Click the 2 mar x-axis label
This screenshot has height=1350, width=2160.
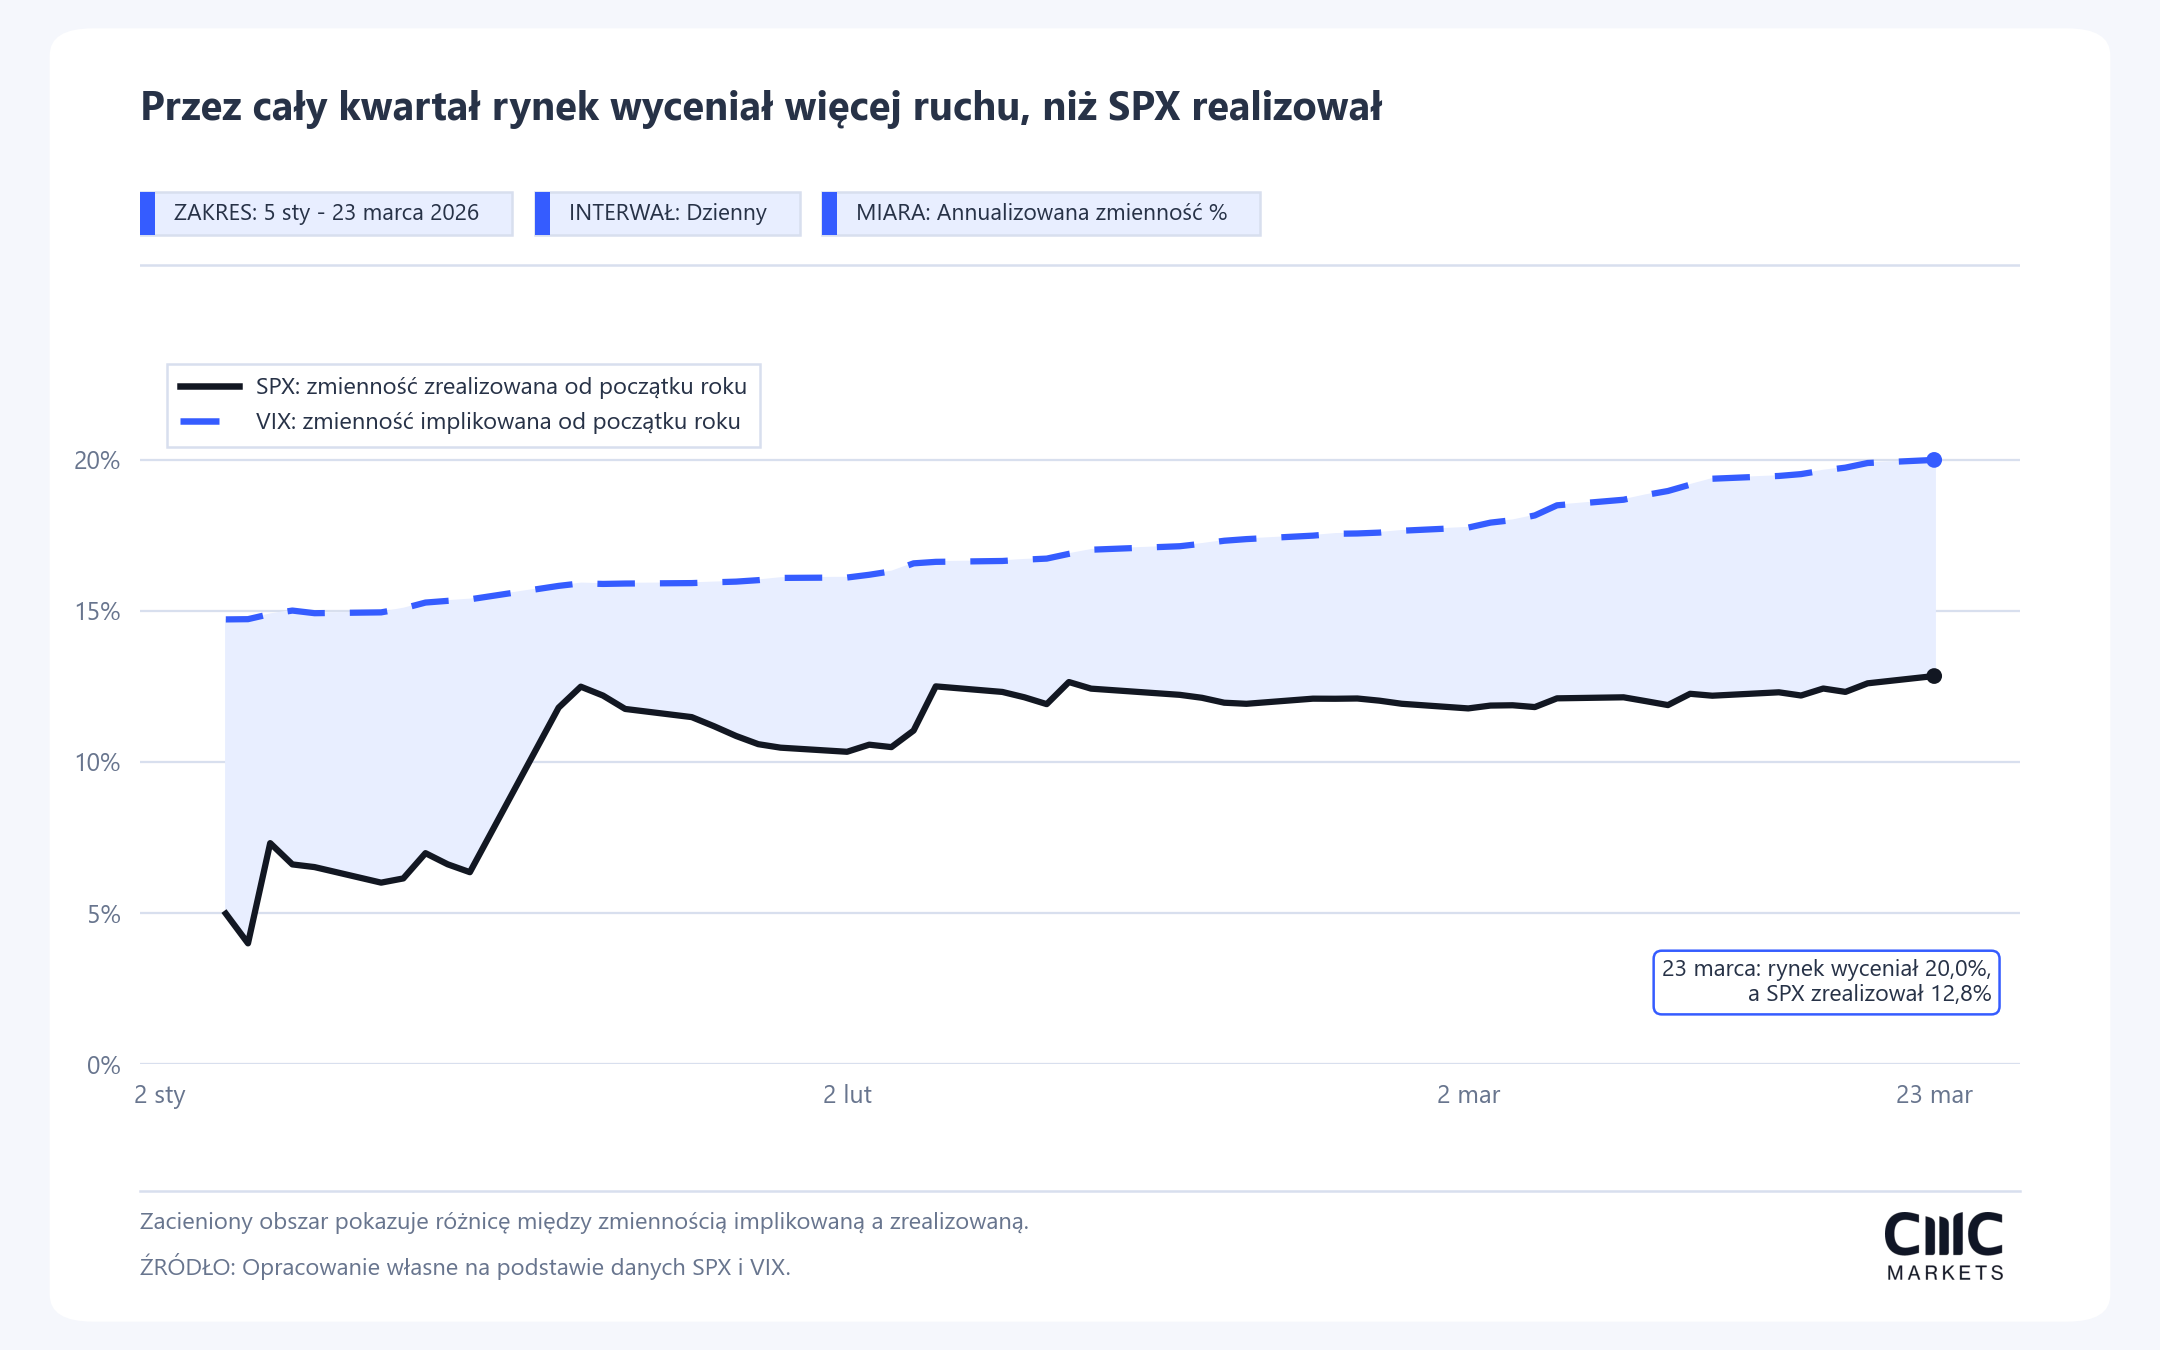(1468, 1095)
